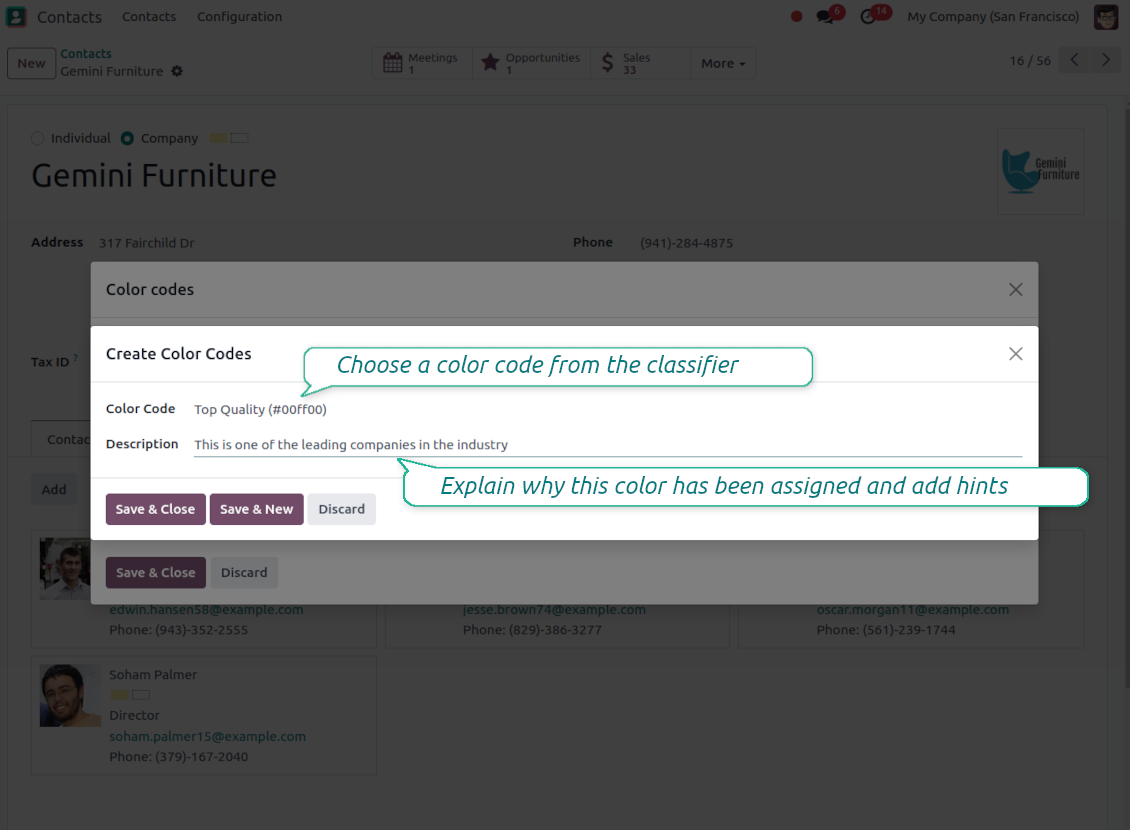Click the Opportunities star icon
Screen dimensions: 1130x830
(x=490, y=63)
